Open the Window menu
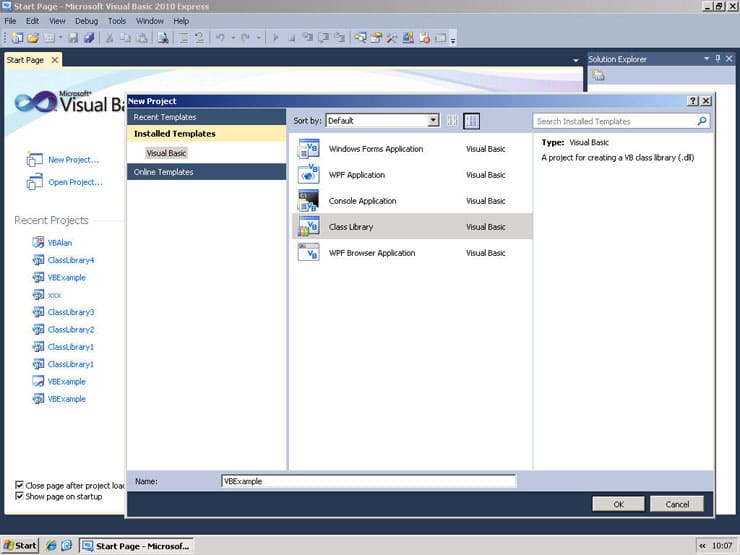 click(150, 21)
